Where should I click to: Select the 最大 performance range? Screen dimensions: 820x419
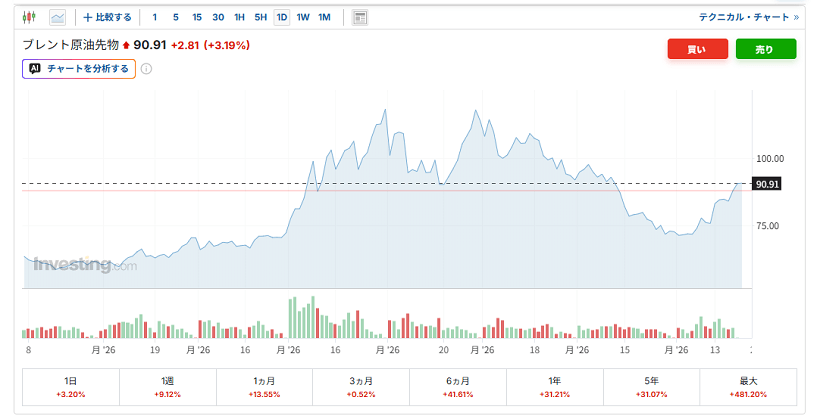[748, 387]
